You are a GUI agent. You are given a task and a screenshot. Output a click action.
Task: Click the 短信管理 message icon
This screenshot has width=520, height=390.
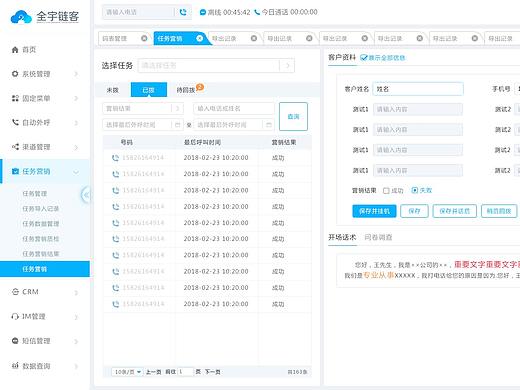[15, 341]
